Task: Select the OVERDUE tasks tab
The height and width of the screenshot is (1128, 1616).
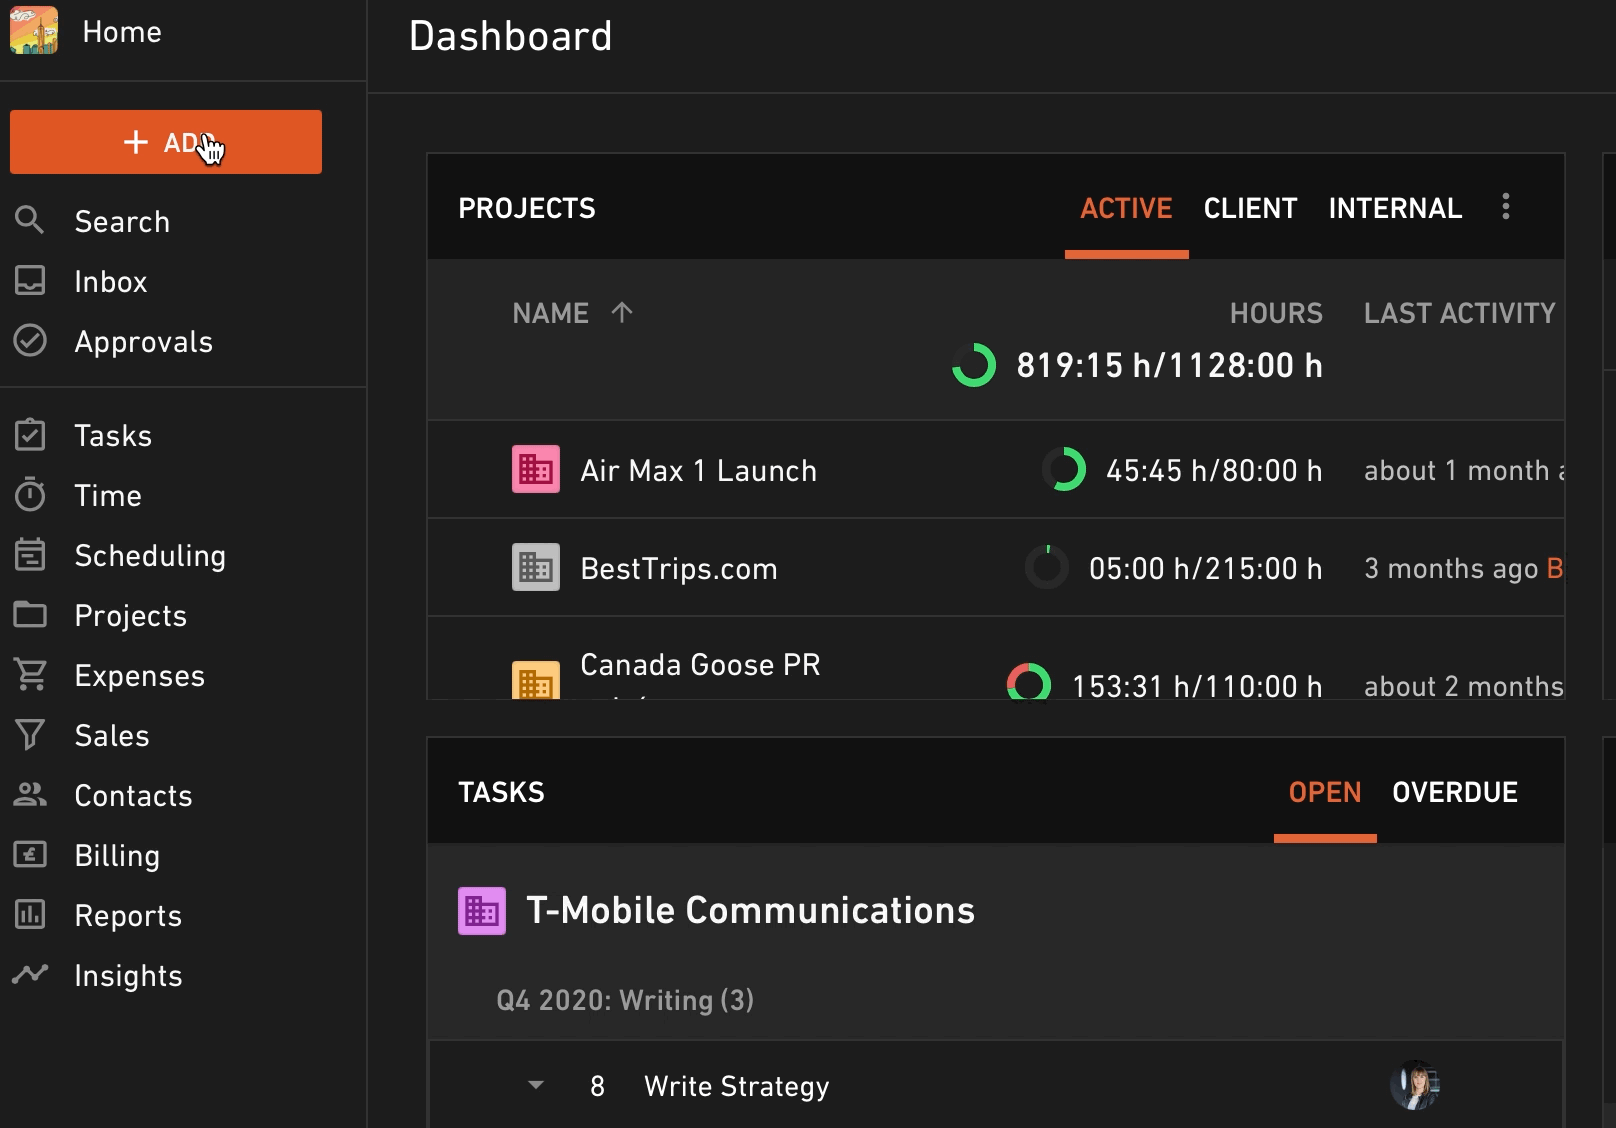Action: 1455,792
